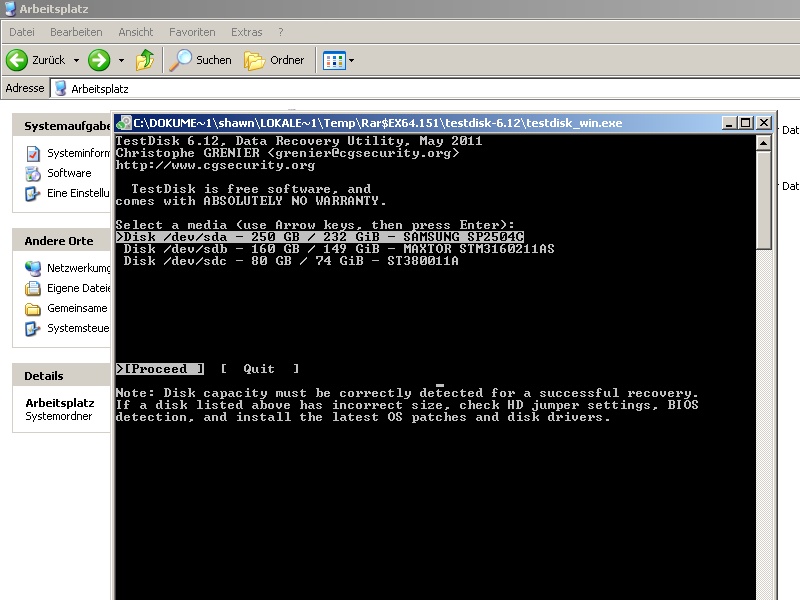Open Netzwerkumgebung link
Viewport: 800px width, 600px height.
pos(79,268)
